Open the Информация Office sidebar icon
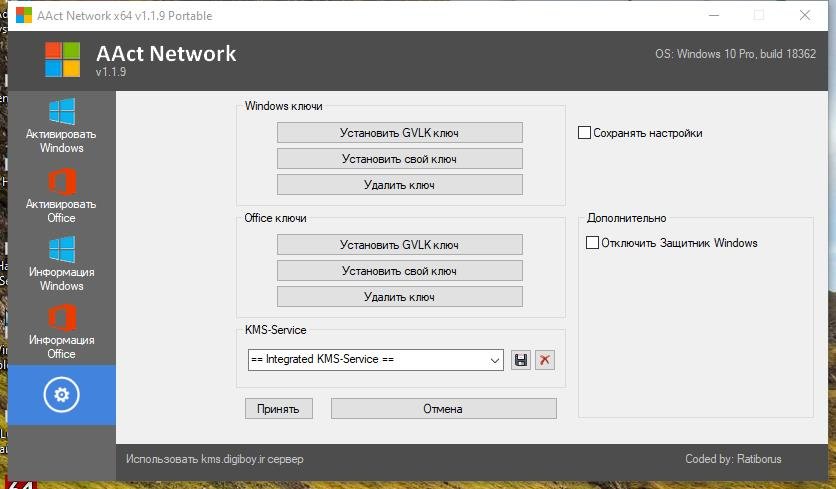The image size is (836, 489). pos(61,318)
